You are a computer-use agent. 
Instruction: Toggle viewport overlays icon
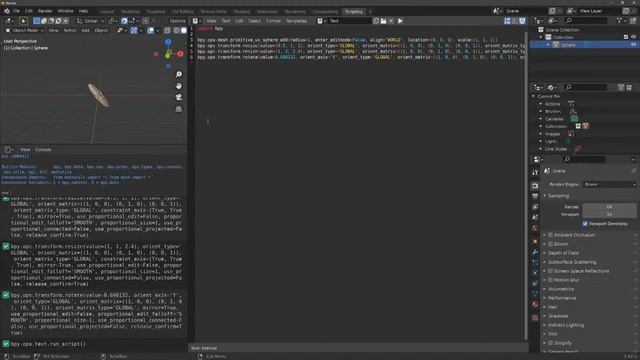click(x=151, y=31)
